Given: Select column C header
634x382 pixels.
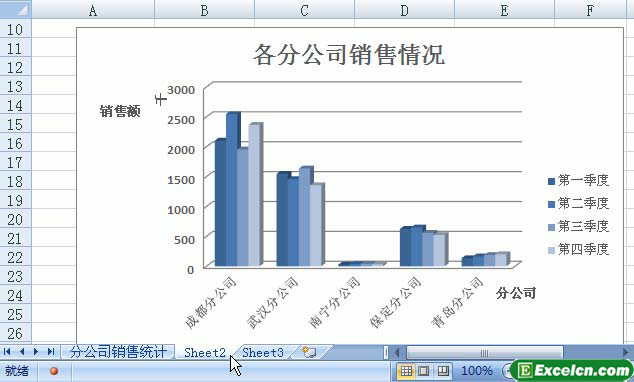Looking at the screenshot, I should click(304, 9).
